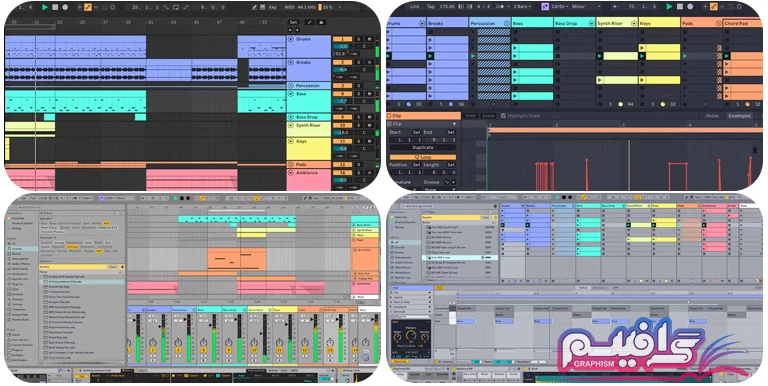Viewport: 768px width, 386px height.
Task: Click Play in the bottom-left light-theme window
Action: [175, 198]
